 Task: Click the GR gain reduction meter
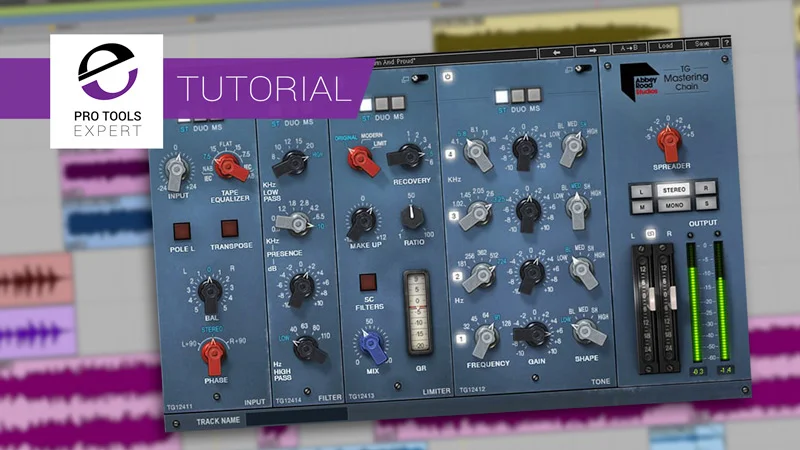[418, 312]
